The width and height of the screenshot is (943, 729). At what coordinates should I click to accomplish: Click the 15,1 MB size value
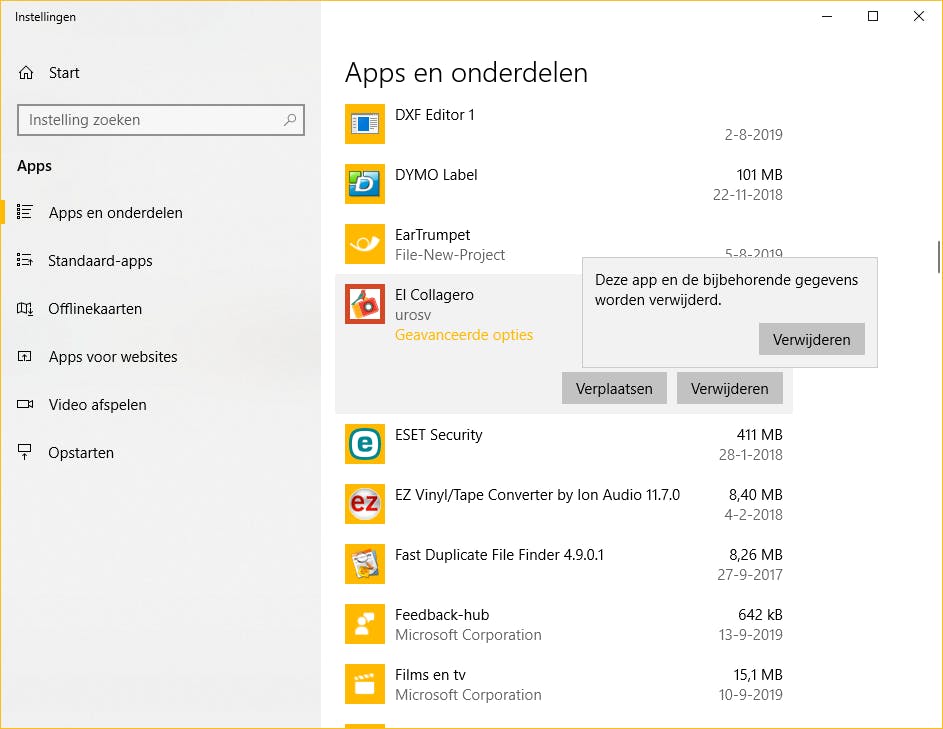point(758,675)
